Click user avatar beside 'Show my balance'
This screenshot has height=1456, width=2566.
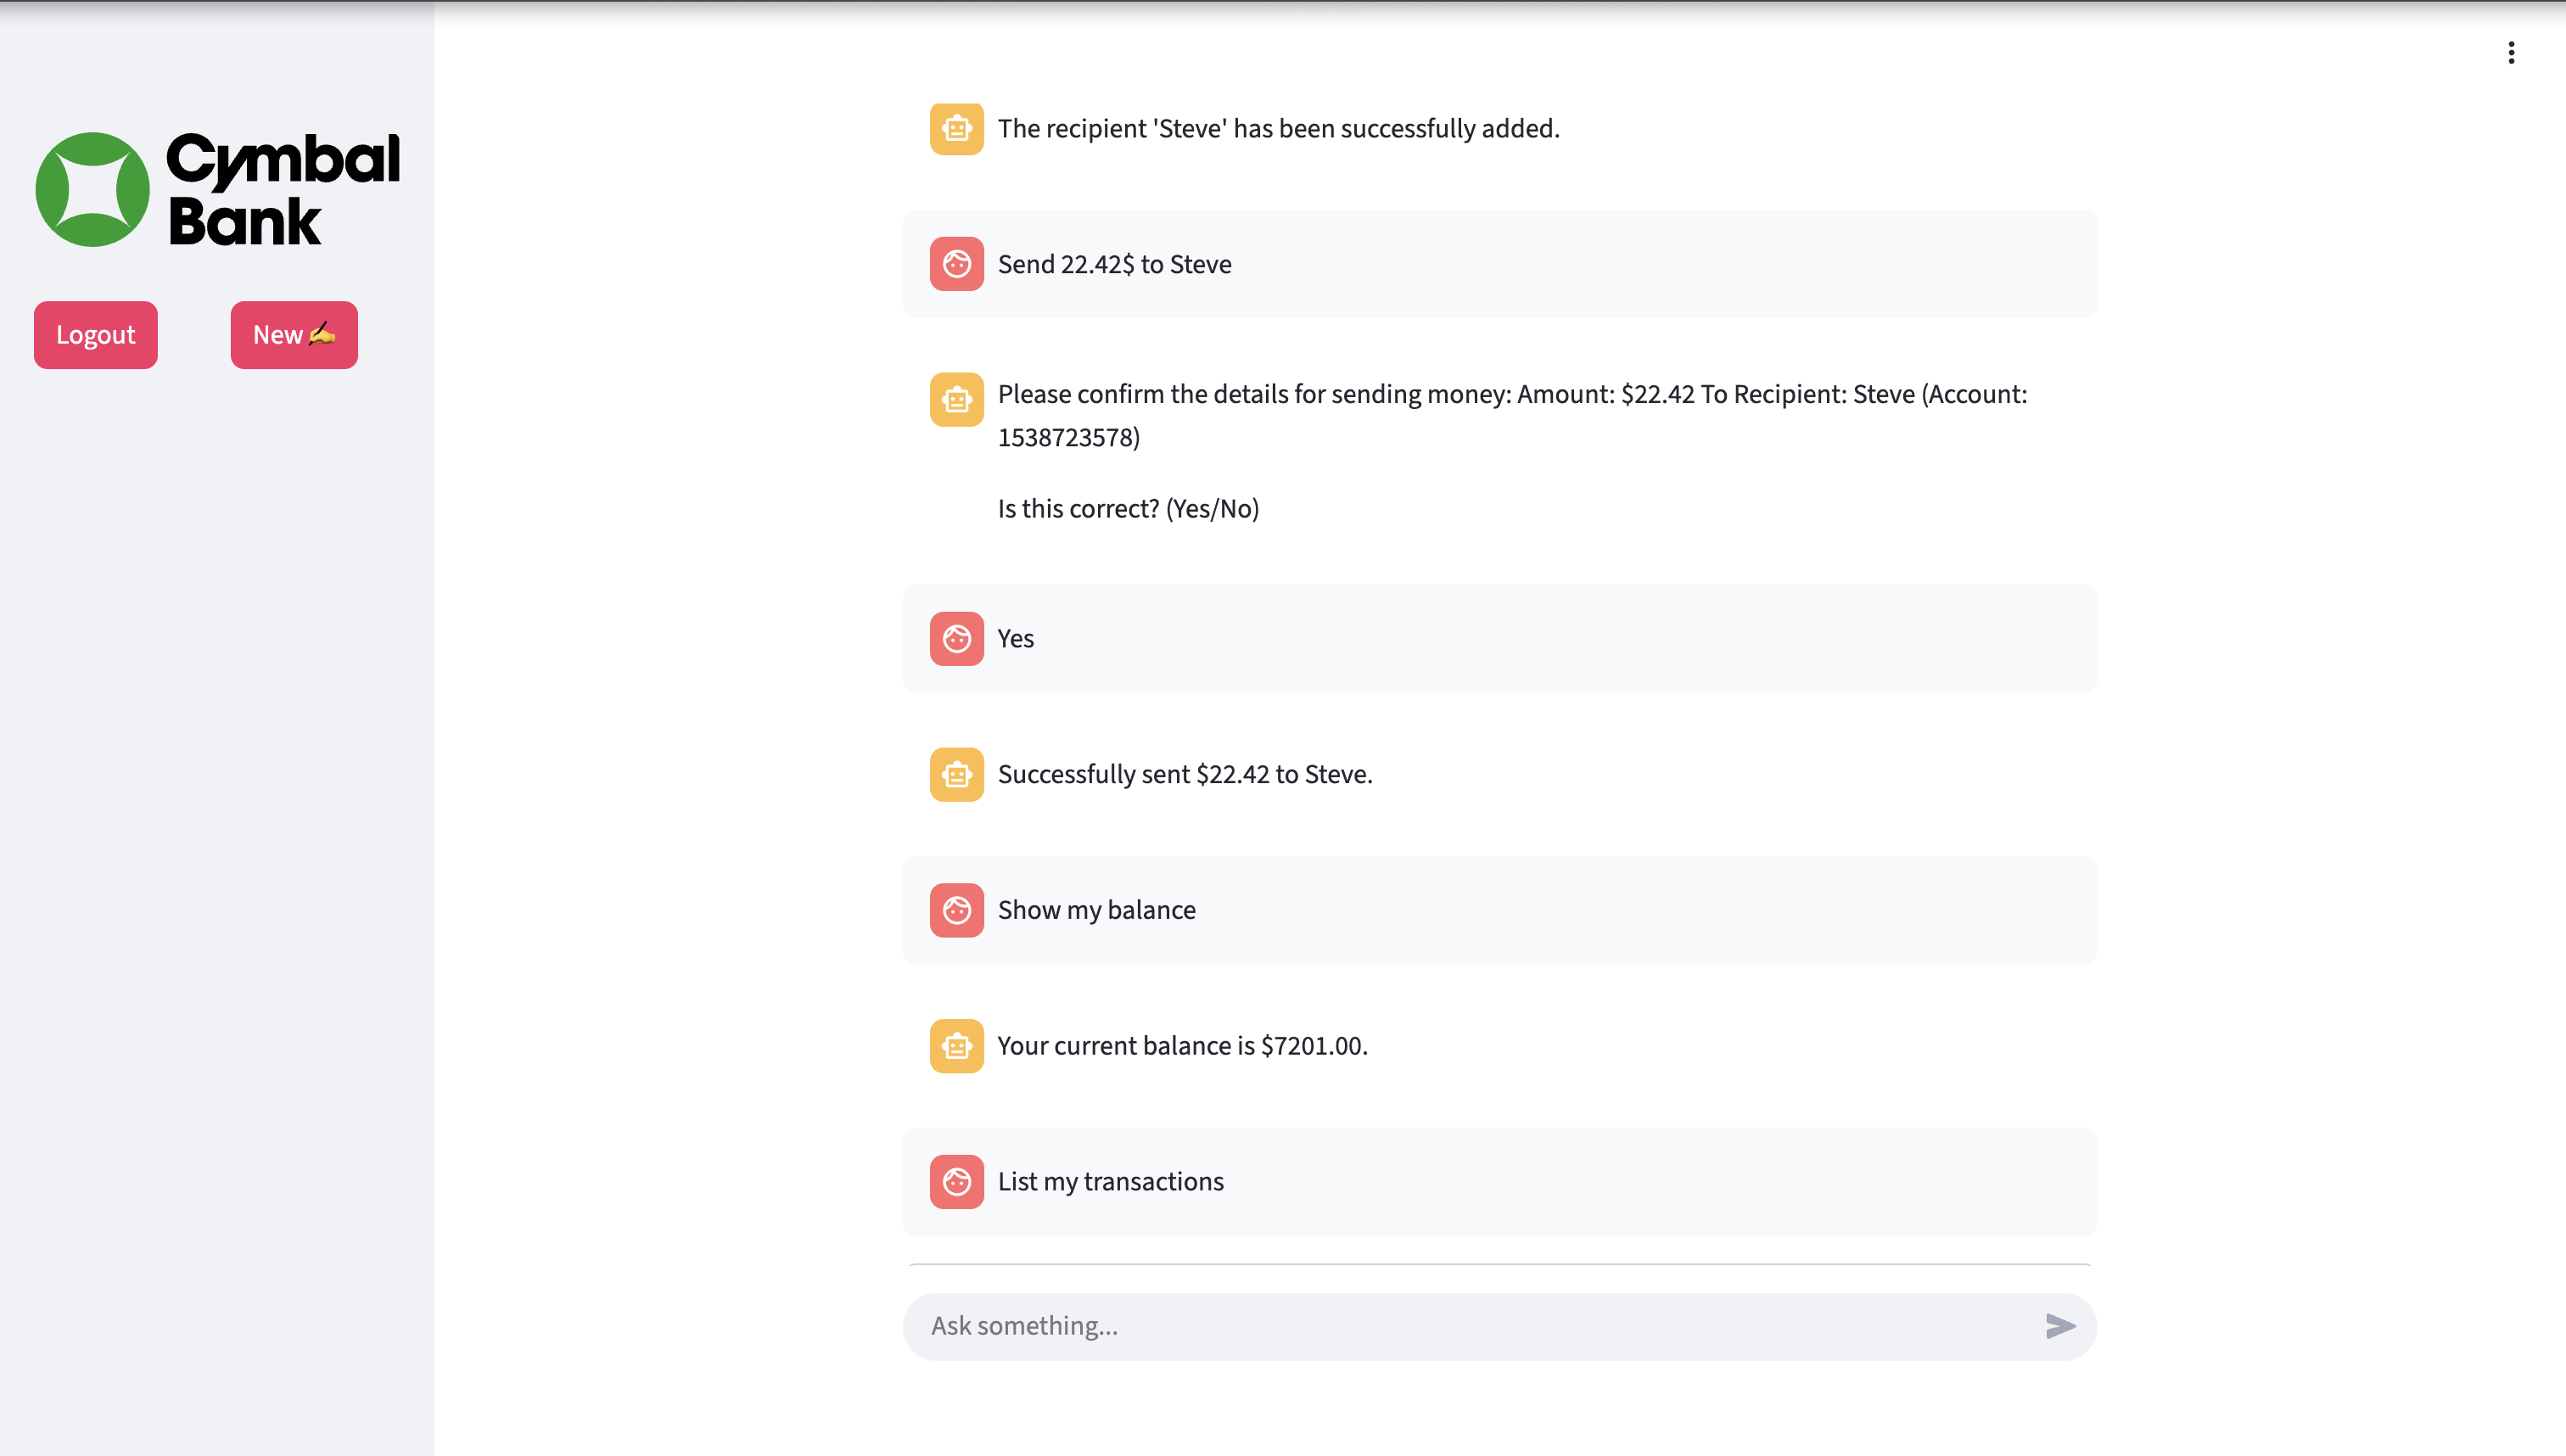tap(956, 910)
